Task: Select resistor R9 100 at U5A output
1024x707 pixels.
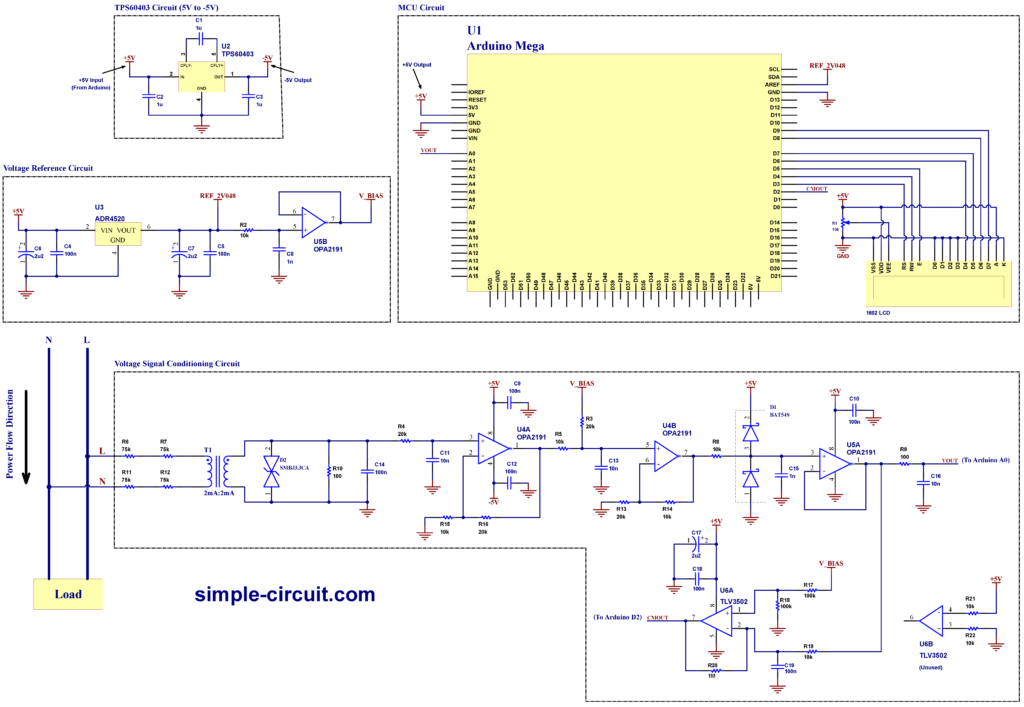Action: (904, 463)
